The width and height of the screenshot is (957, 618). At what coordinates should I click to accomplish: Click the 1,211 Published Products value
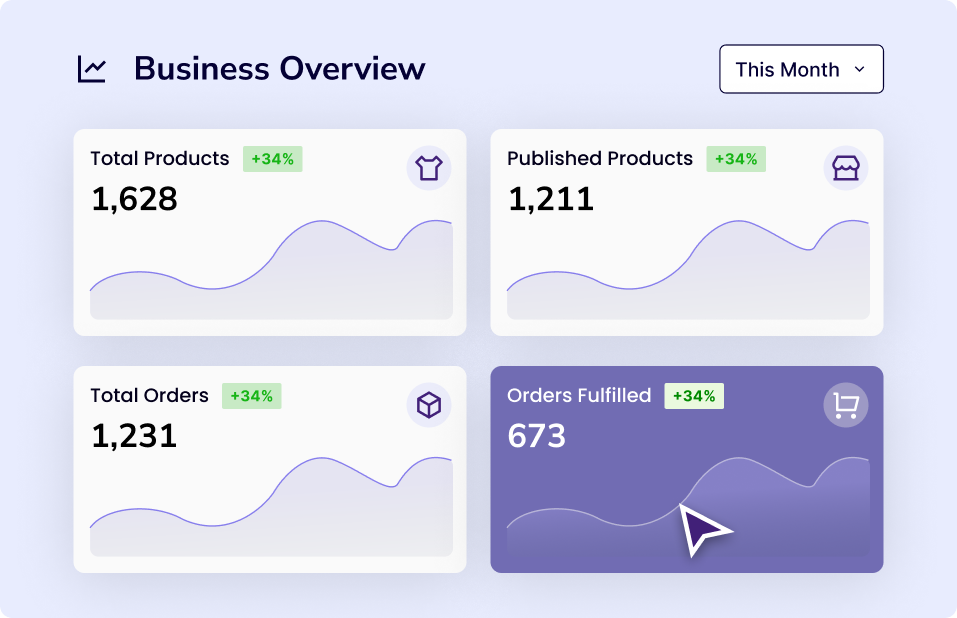click(550, 200)
